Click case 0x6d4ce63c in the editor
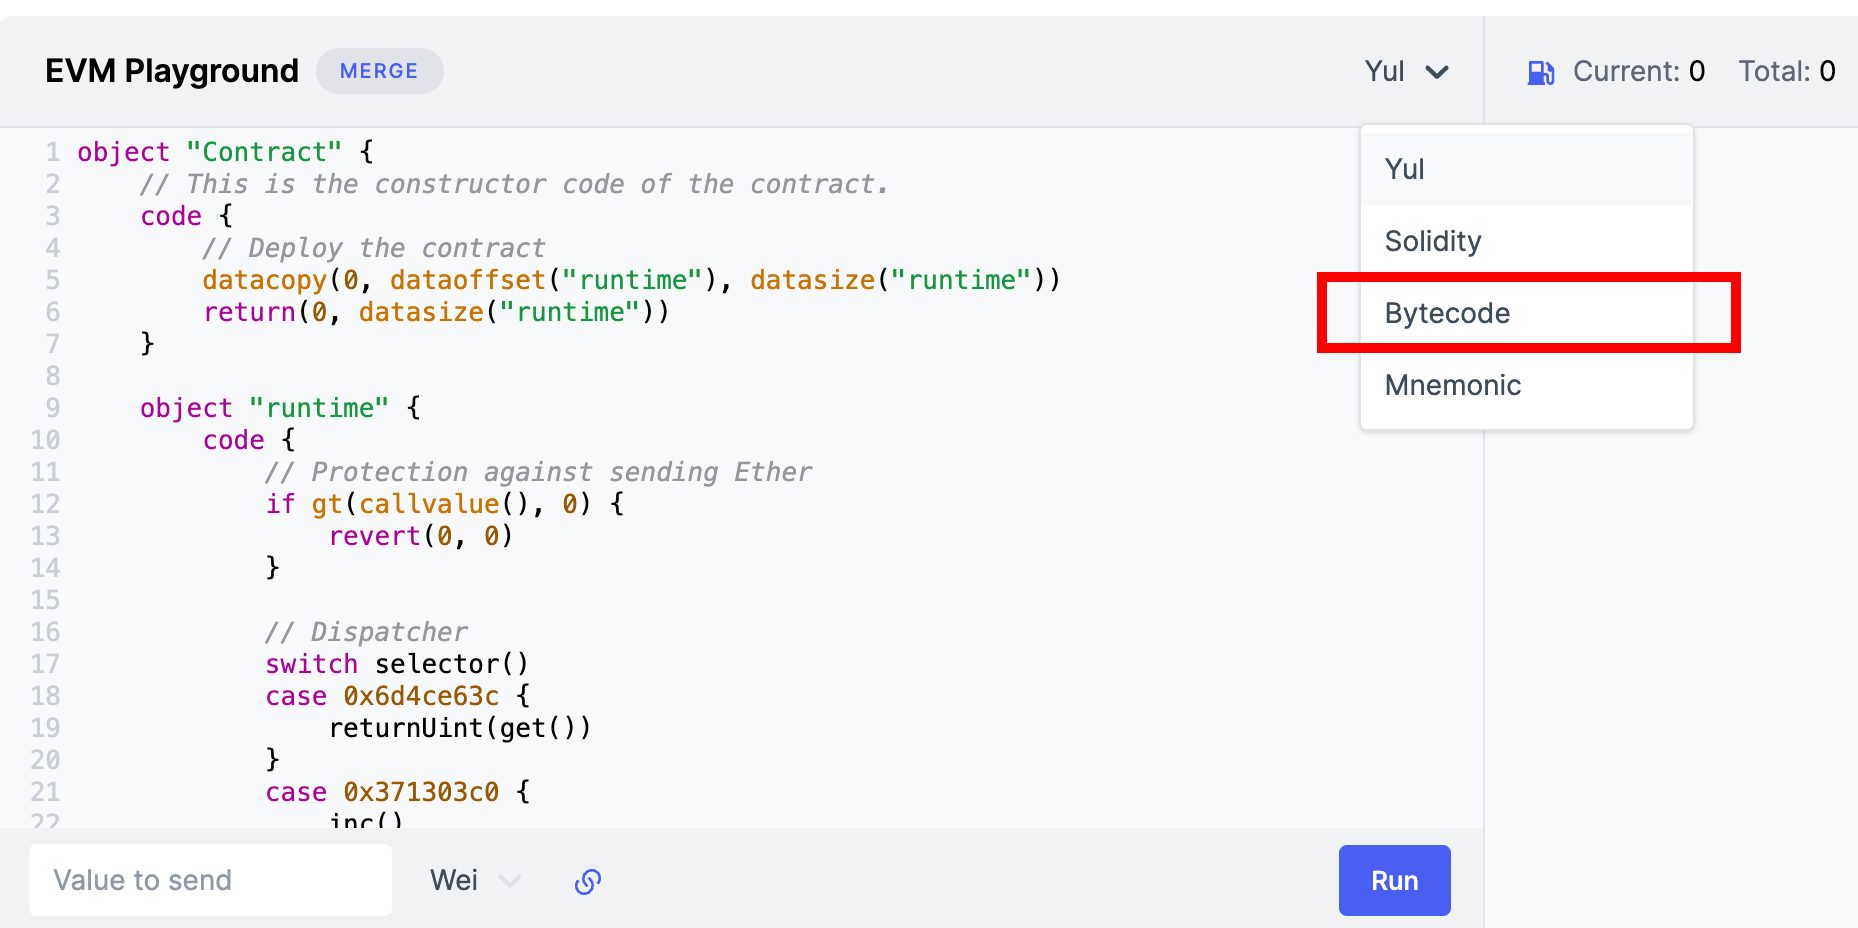Image resolution: width=1858 pixels, height=928 pixels. click(x=397, y=696)
